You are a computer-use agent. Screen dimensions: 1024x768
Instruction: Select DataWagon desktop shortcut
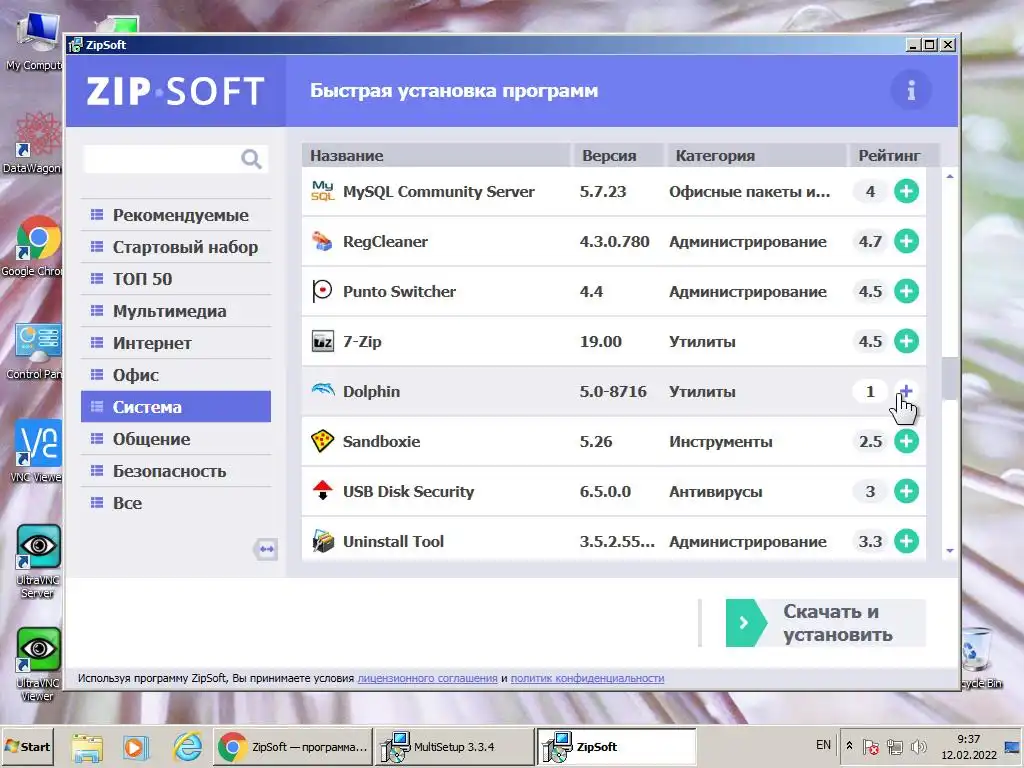(x=33, y=142)
